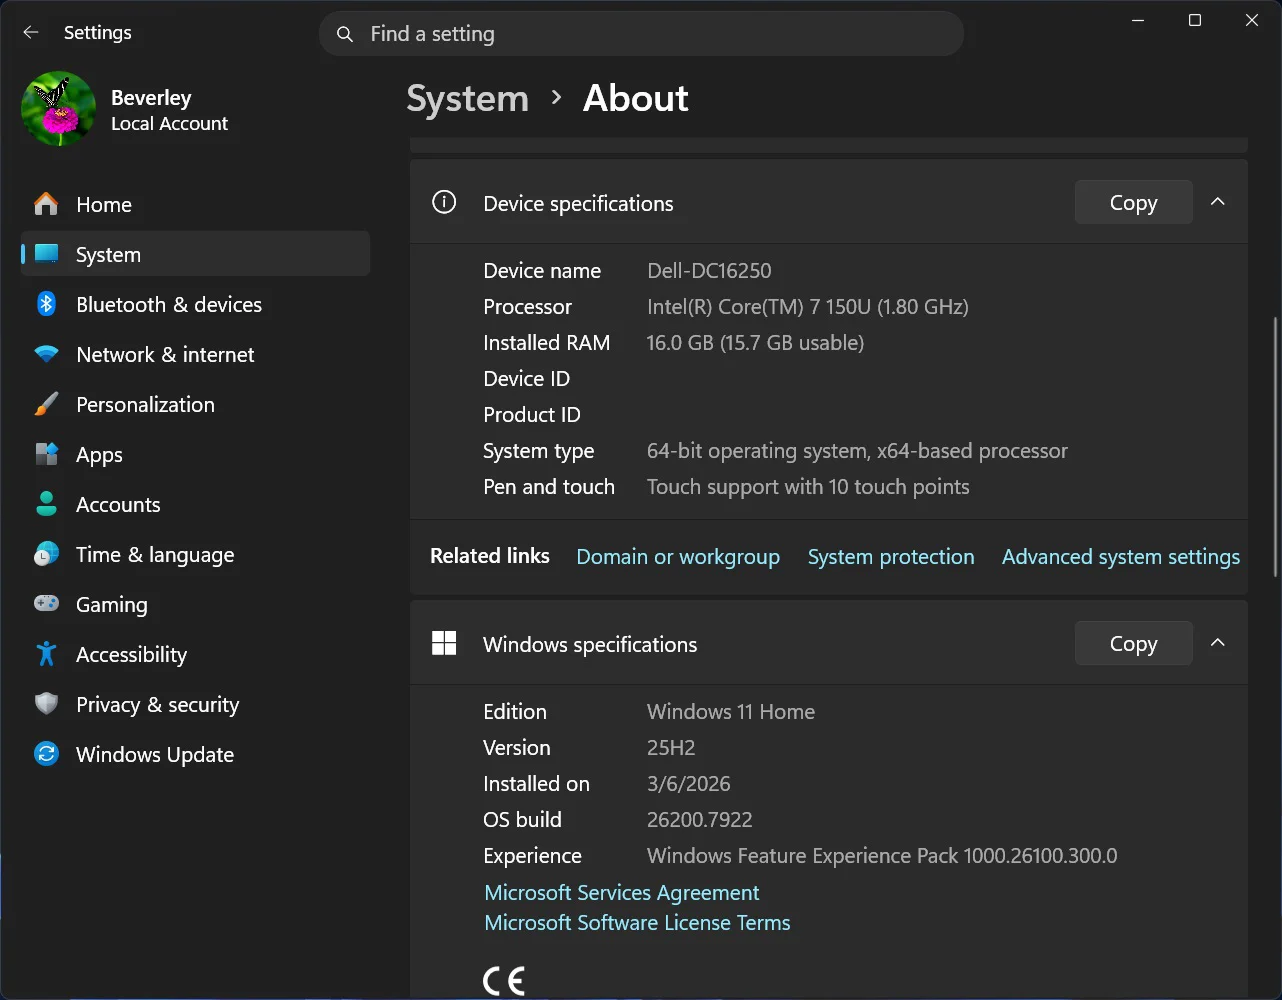
Task: Open Advanced system settings link
Action: [x=1121, y=557]
